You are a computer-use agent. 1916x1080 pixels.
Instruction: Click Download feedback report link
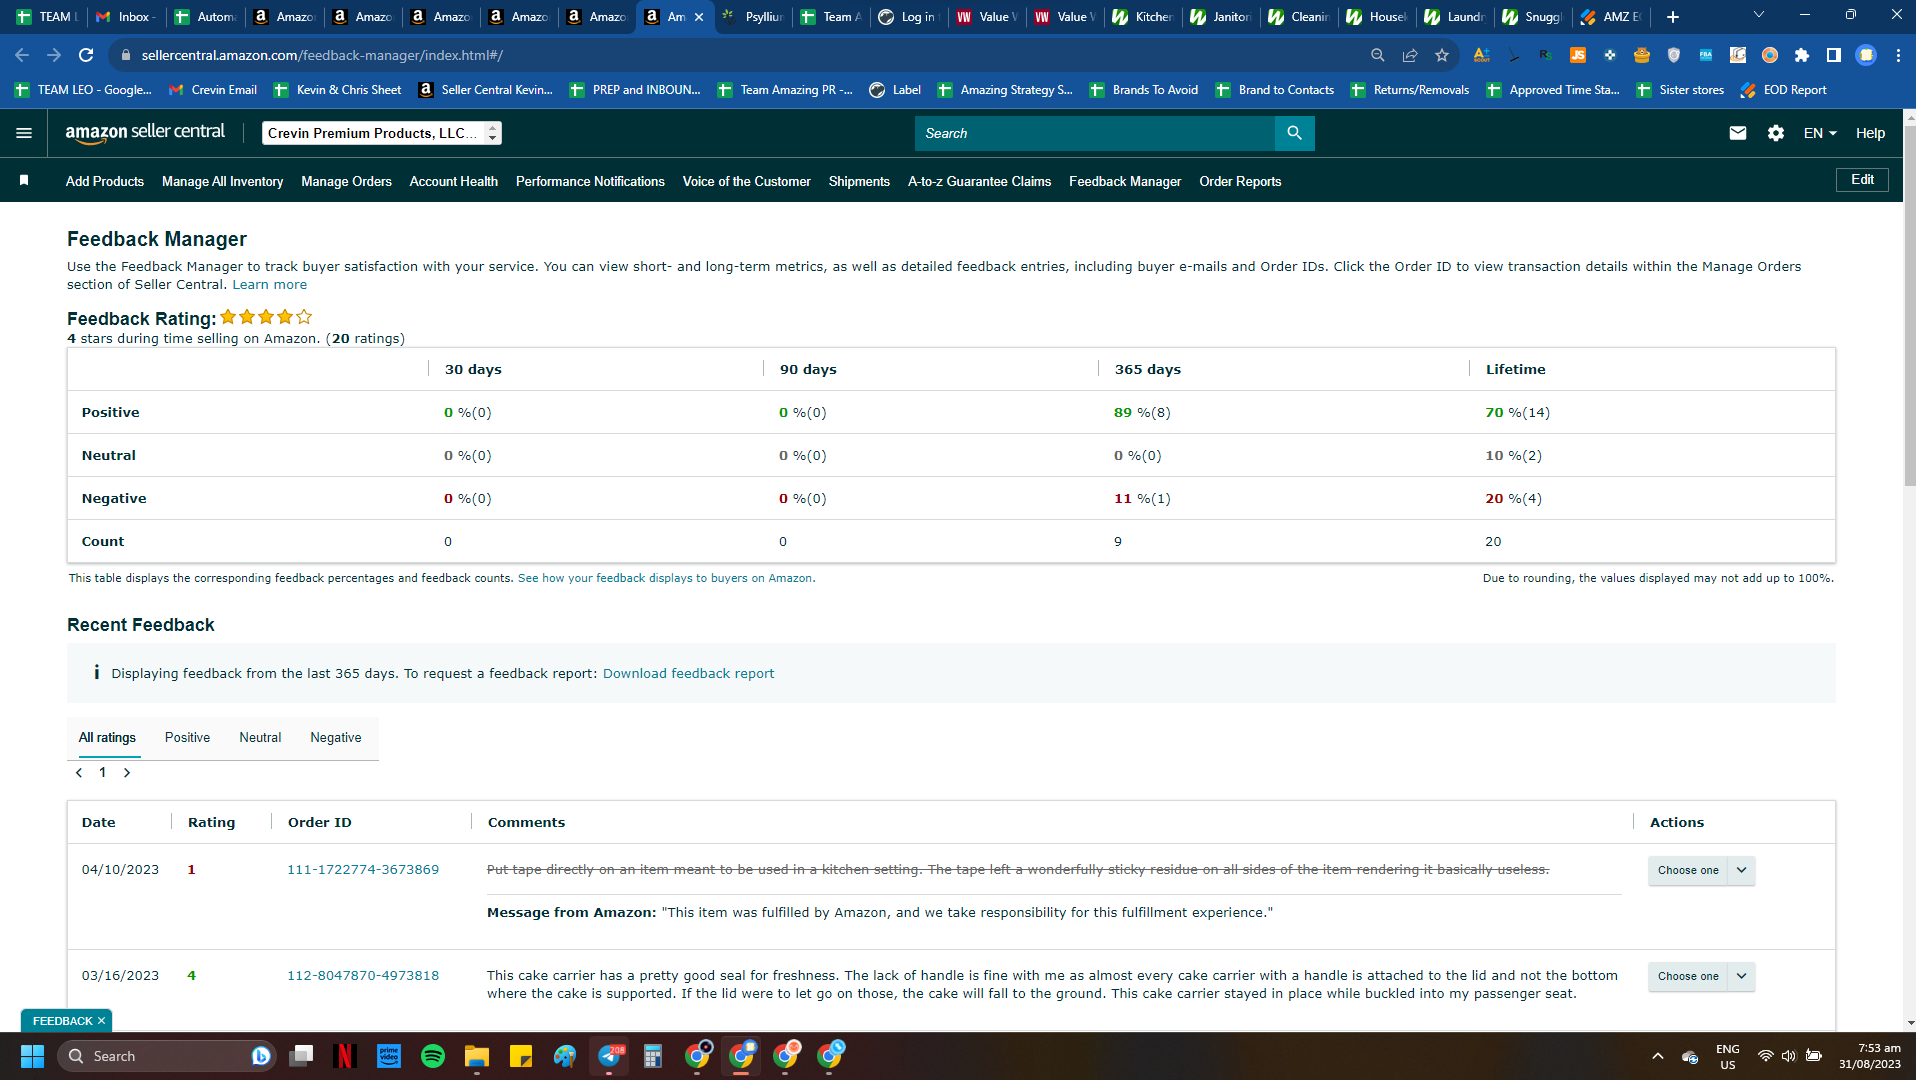688,674
